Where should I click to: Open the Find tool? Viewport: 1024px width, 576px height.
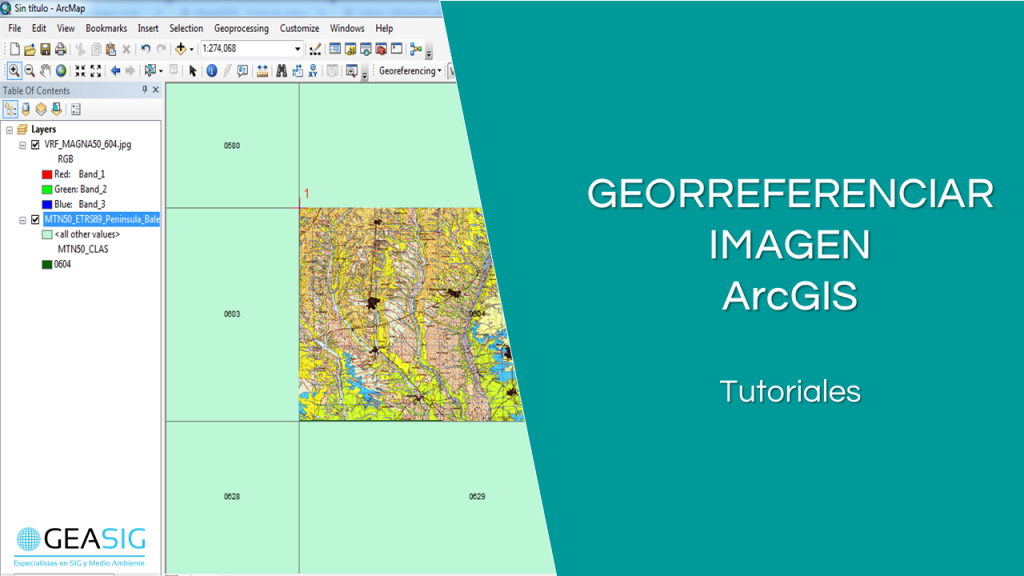[280, 70]
